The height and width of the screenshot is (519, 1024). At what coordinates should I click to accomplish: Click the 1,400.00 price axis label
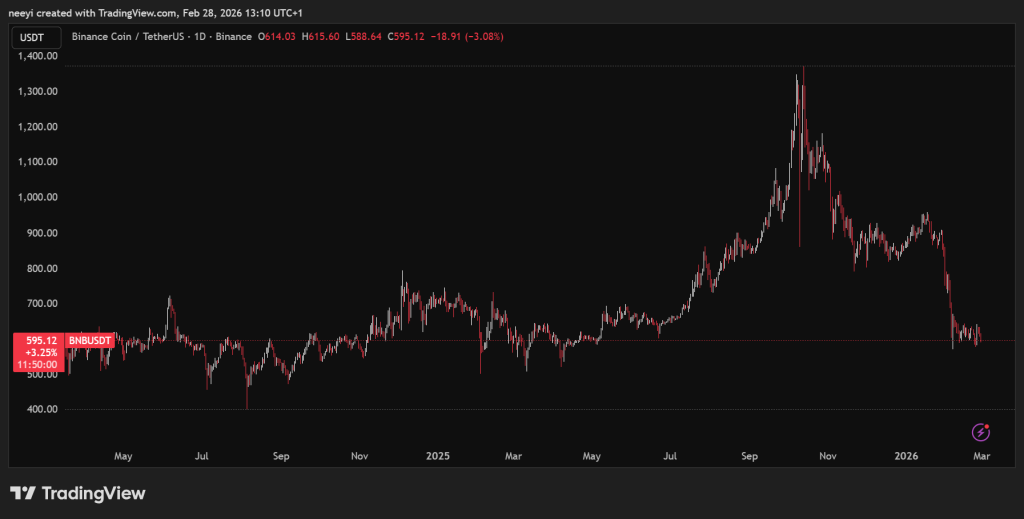pyautogui.click(x=39, y=56)
